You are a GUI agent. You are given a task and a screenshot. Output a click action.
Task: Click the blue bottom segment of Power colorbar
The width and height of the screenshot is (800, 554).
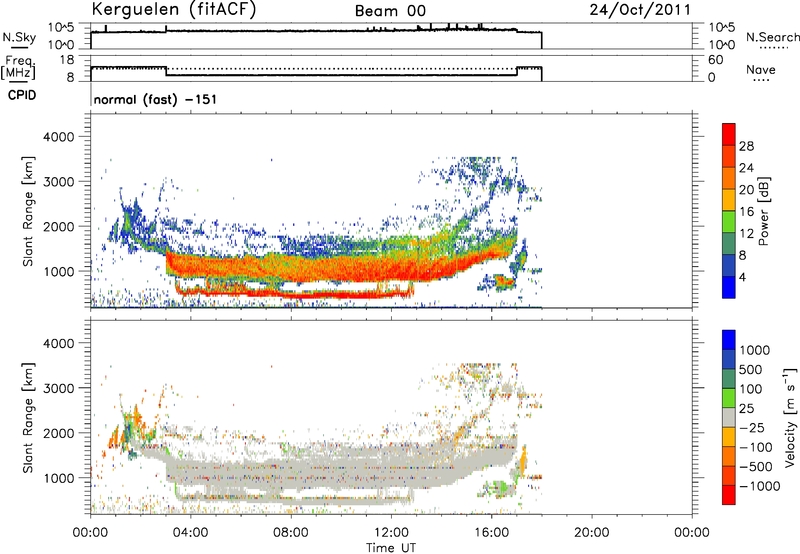(x=729, y=287)
